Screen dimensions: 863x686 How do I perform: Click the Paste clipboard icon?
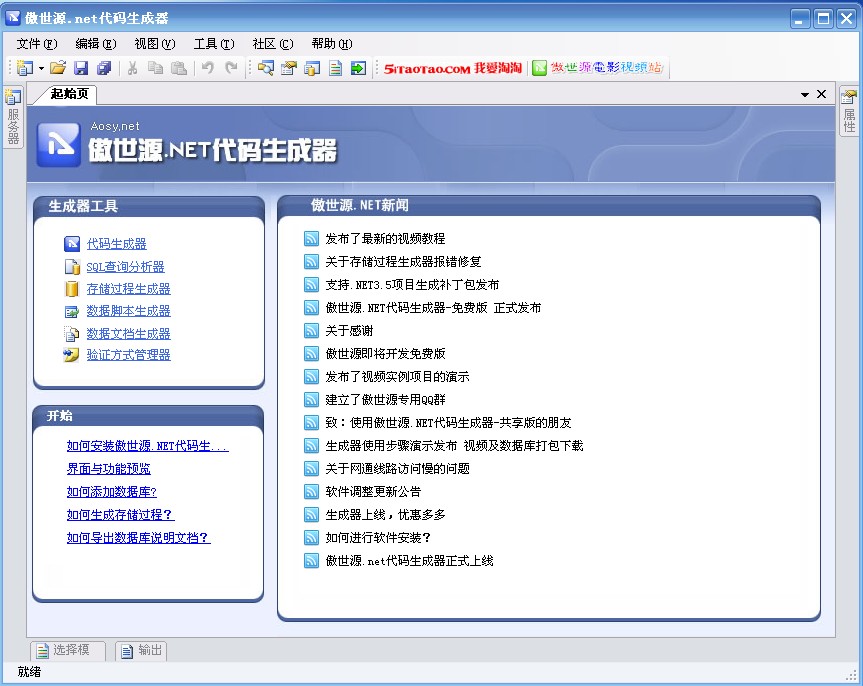pos(179,68)
